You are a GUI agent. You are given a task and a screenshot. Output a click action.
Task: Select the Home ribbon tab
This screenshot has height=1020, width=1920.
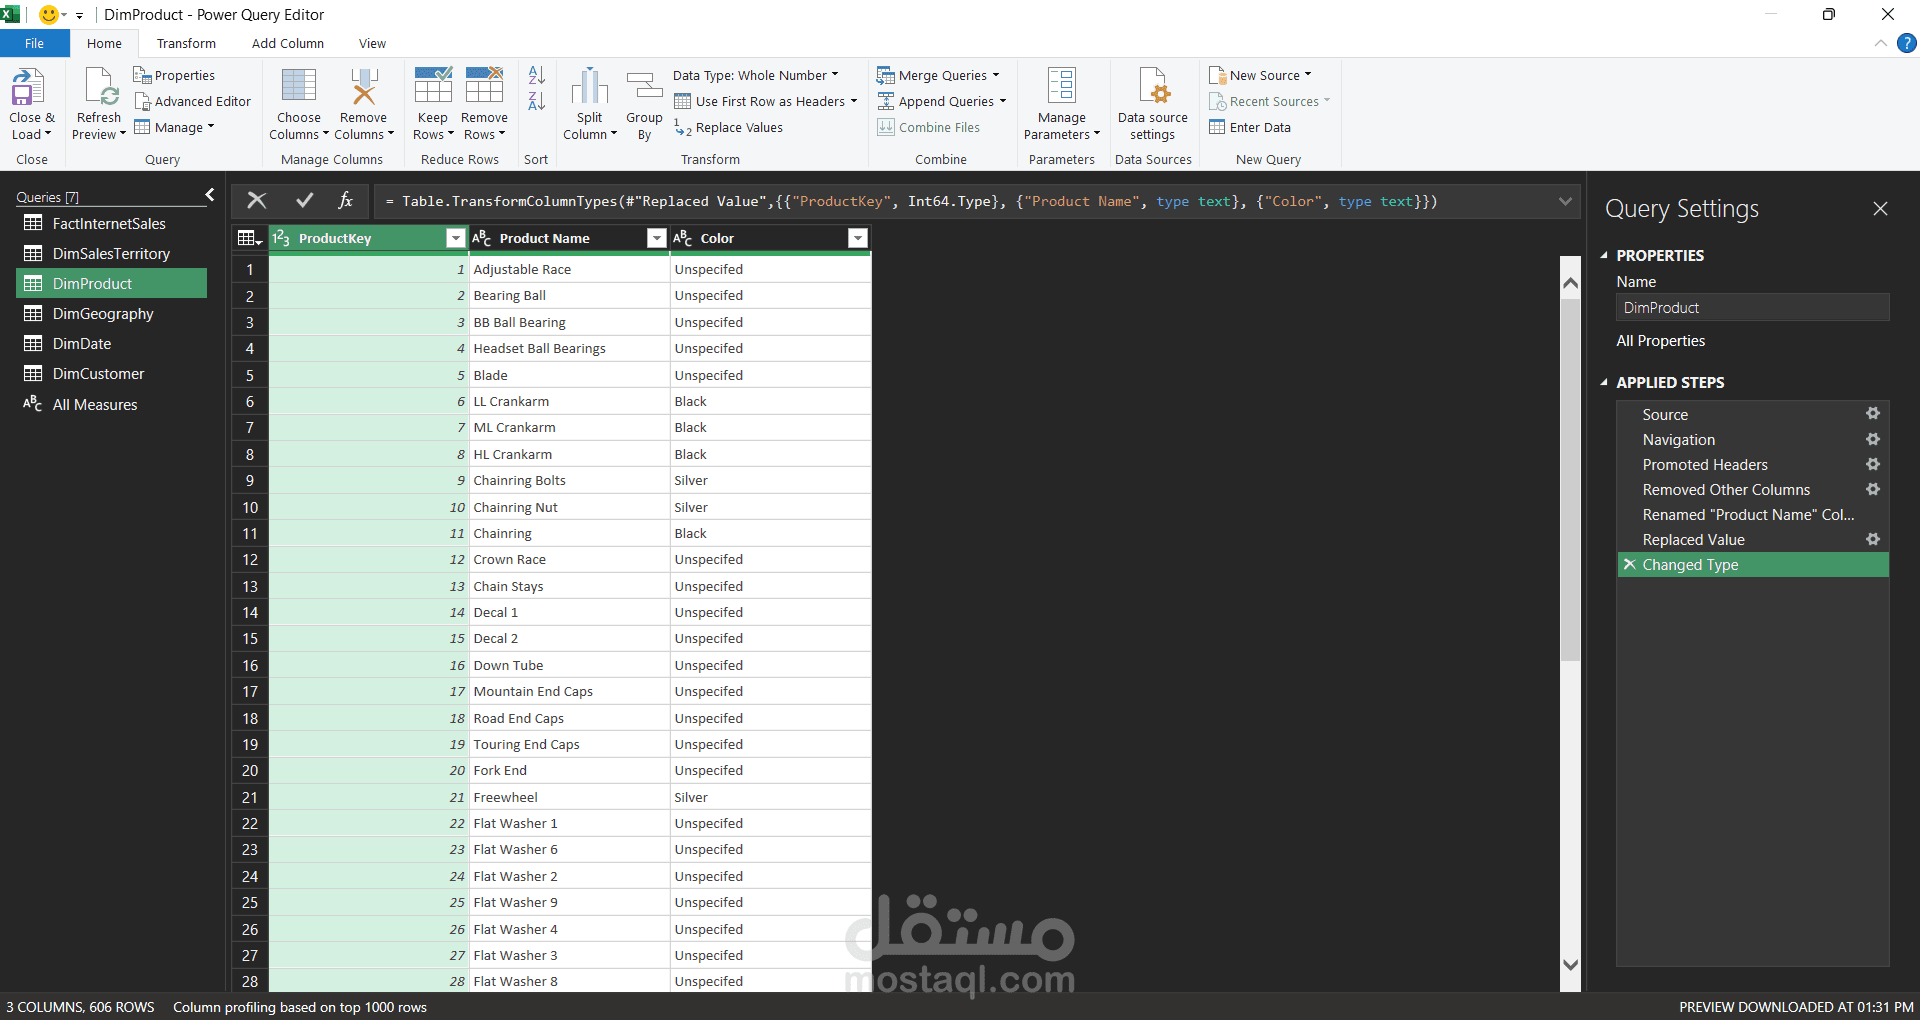click(x=104, y=43)
